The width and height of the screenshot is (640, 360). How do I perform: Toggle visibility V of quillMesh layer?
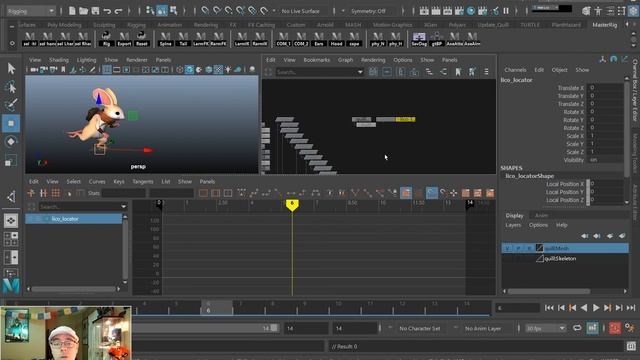(507, 248)
